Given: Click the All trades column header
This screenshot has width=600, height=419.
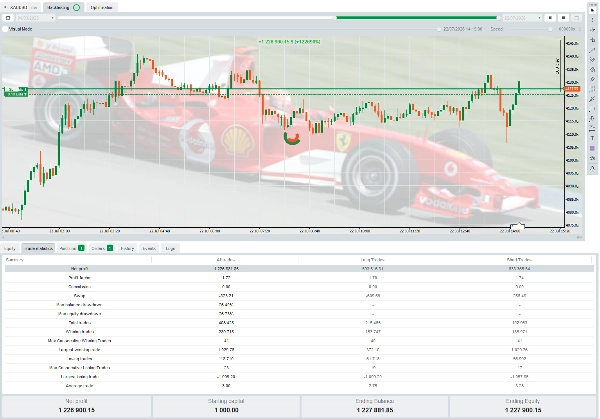Looking at the screenshot, I should [225, 259].
